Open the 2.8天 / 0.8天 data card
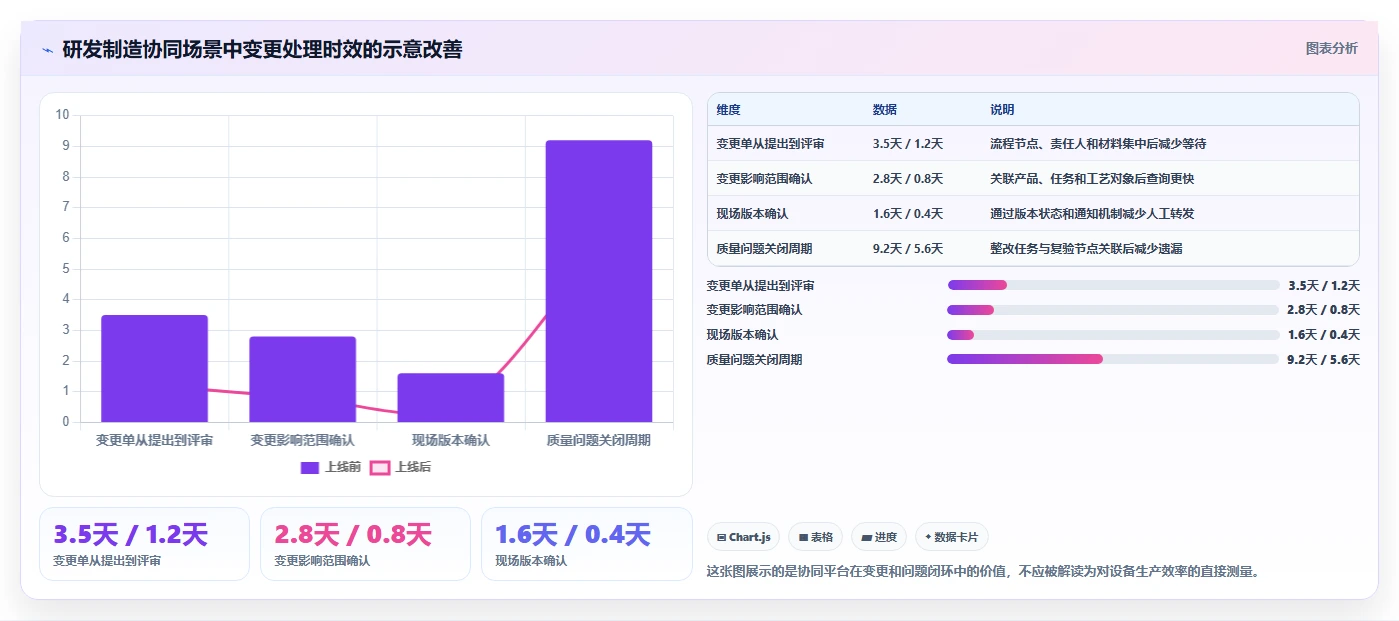This screenshot has width=1399, height=621. click(365, 544)
